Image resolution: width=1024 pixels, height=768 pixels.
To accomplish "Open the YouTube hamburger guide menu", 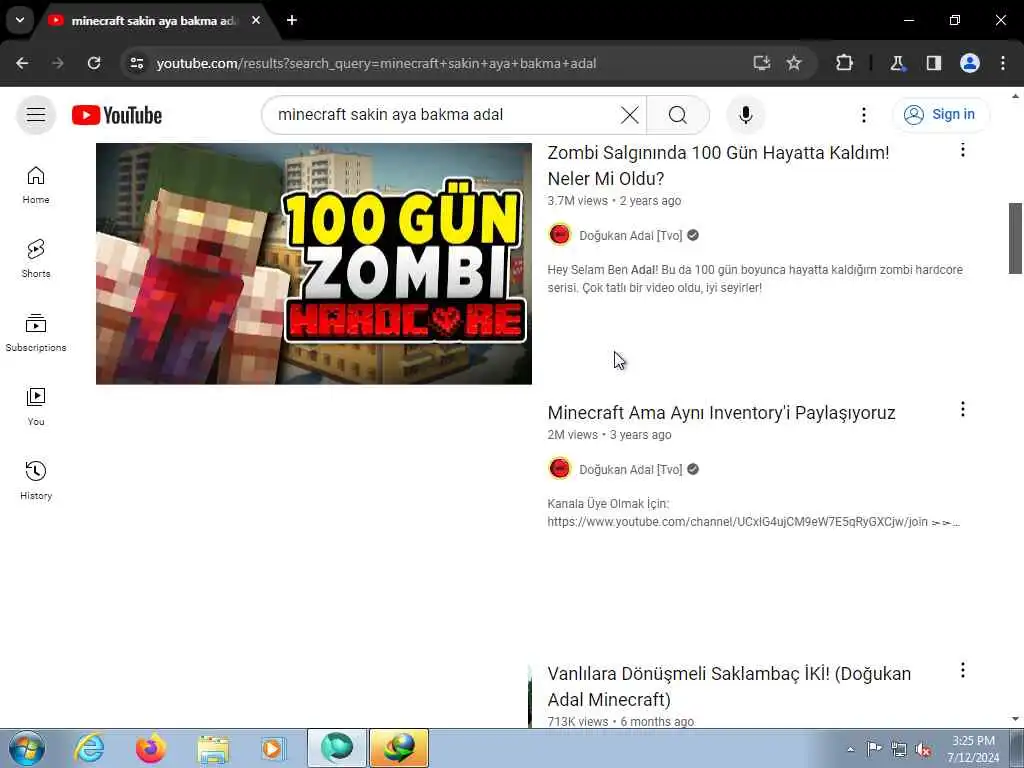I will pyautogui.click(x=36, y=115).
